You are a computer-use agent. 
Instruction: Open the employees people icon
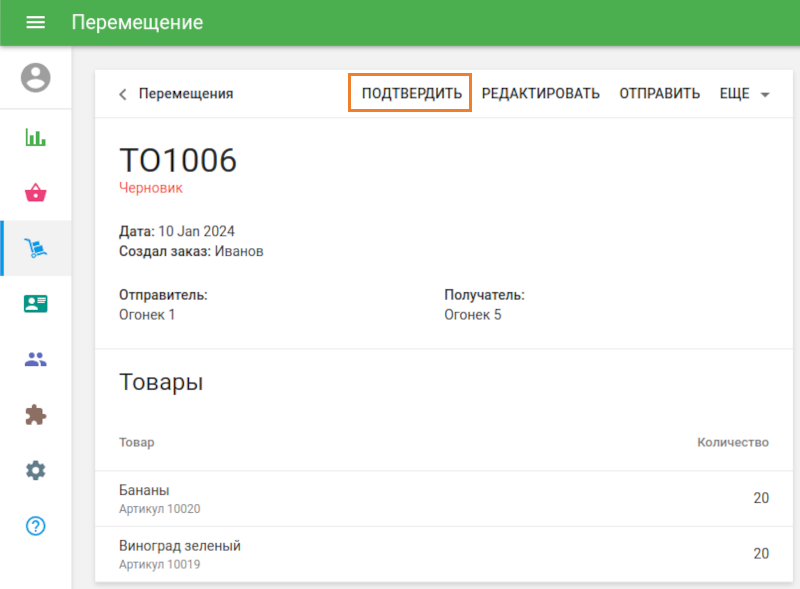pyautogui.click(x=36, y=359)
